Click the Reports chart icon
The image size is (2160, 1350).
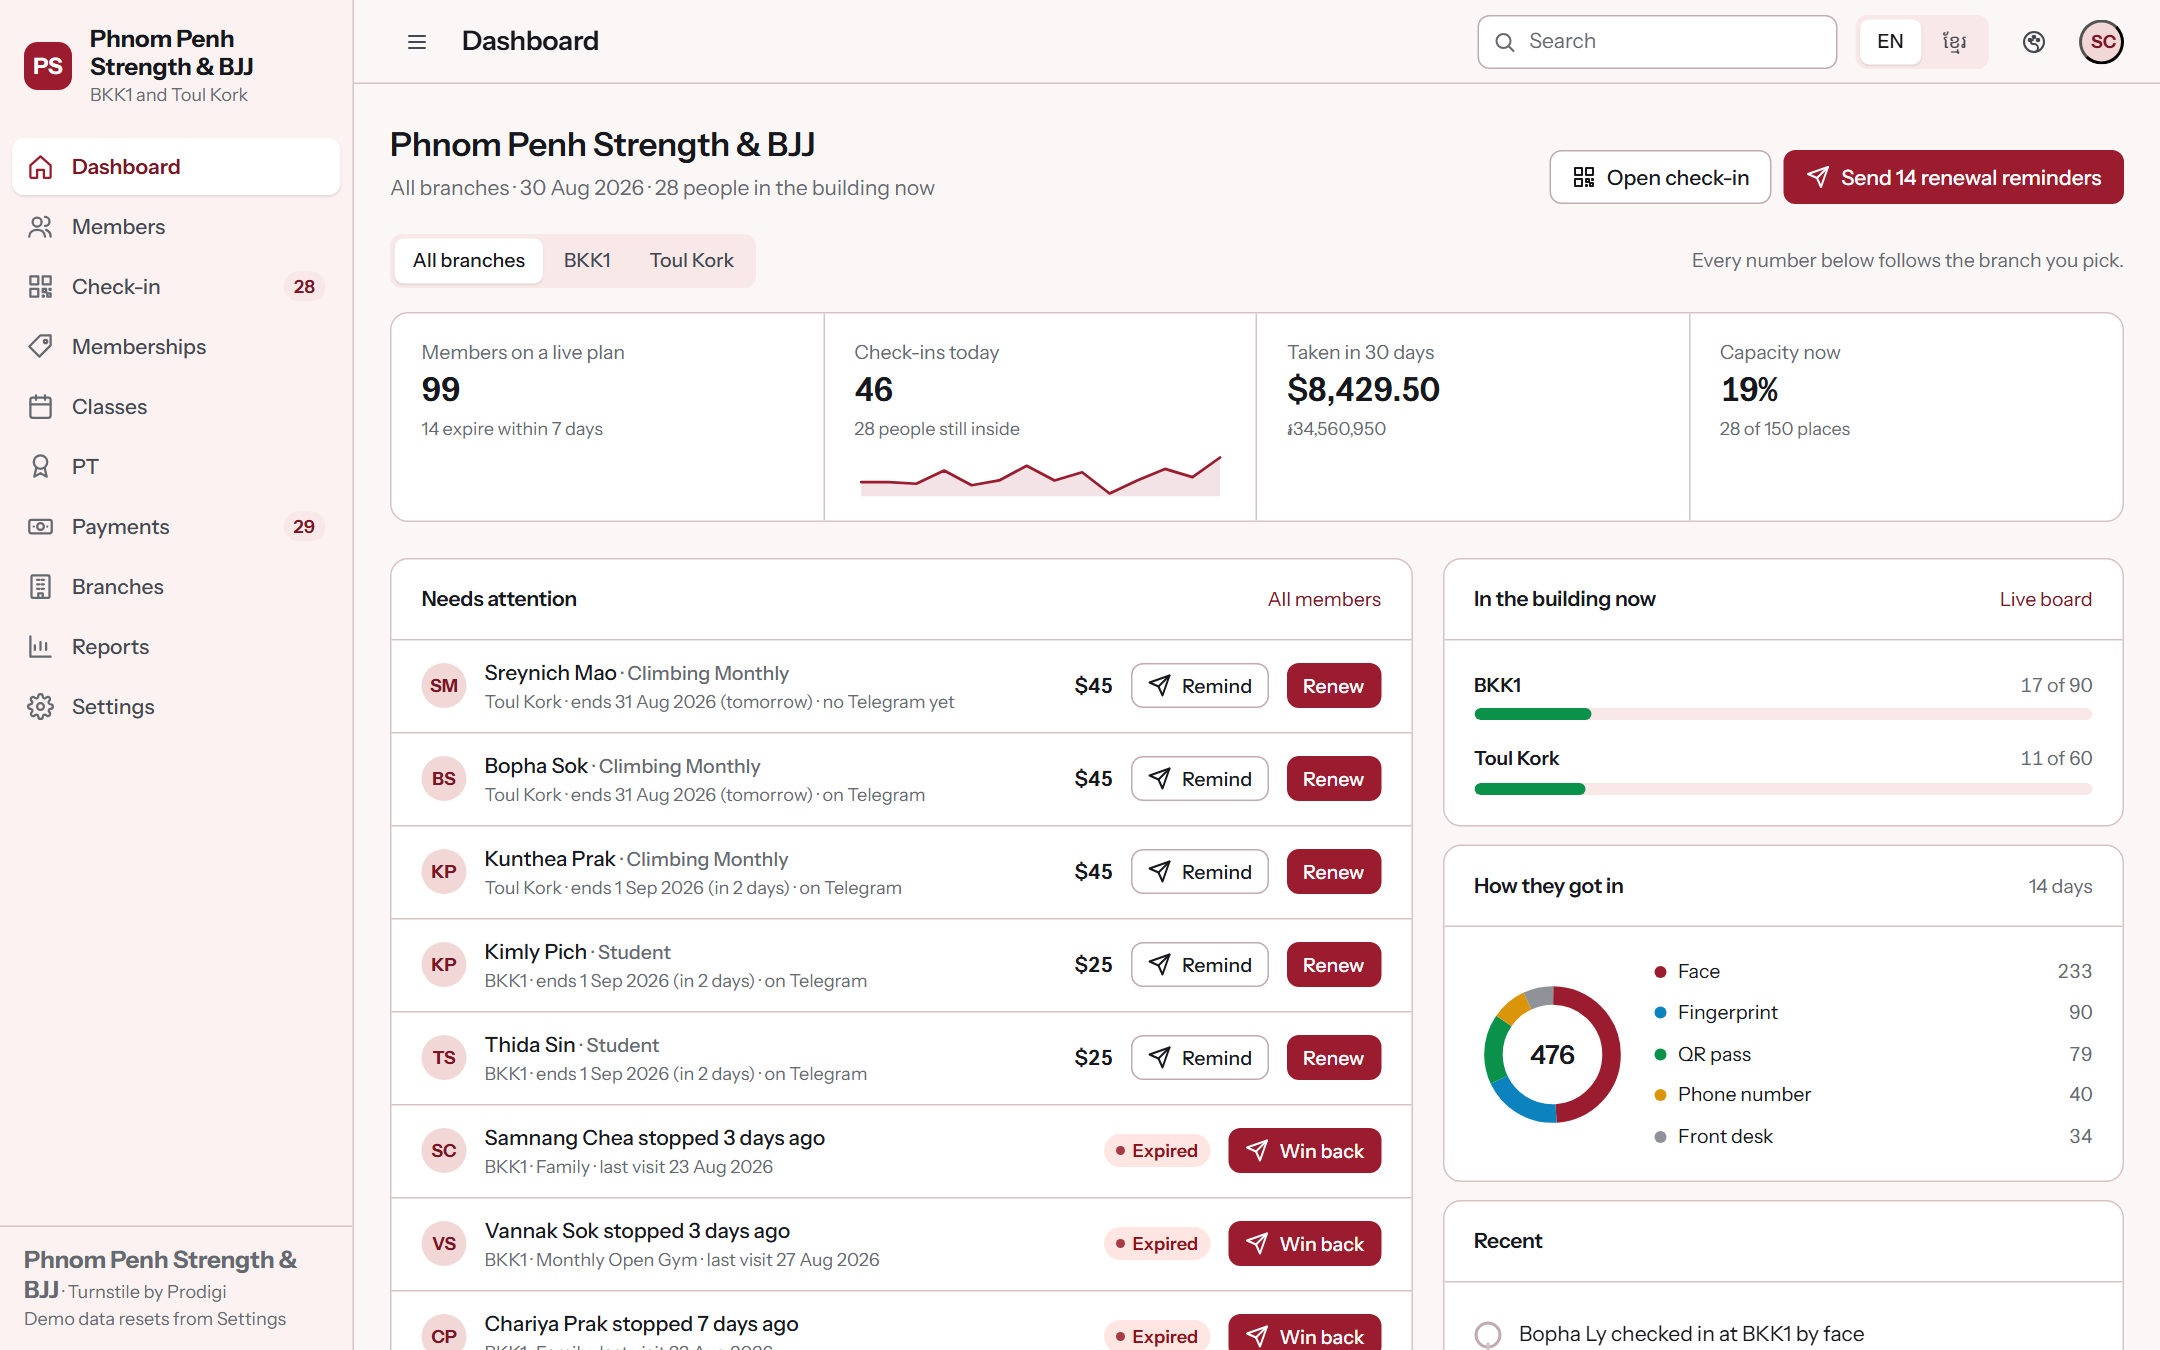(x=40, y=647)
